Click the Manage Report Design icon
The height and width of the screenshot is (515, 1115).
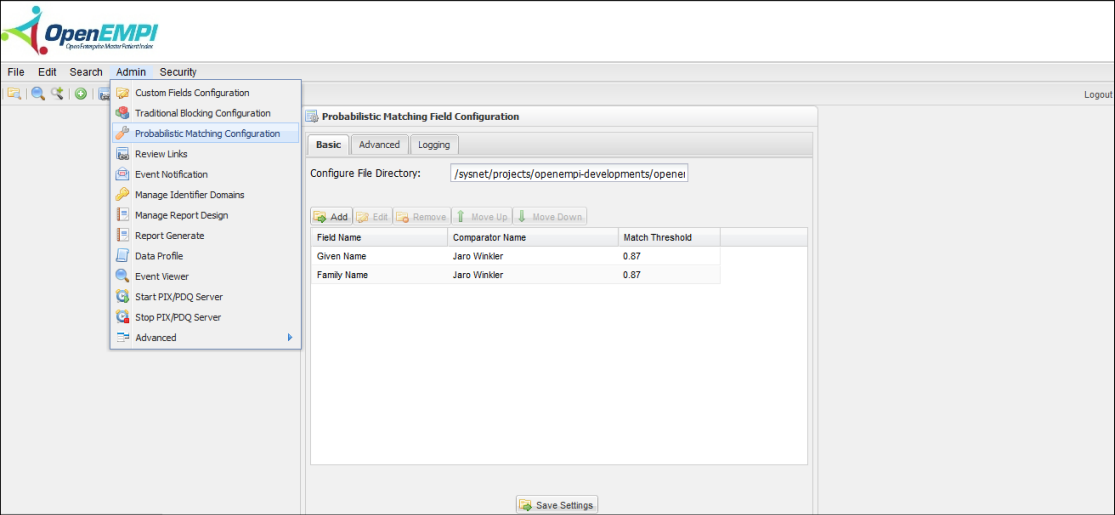(122, 215)
